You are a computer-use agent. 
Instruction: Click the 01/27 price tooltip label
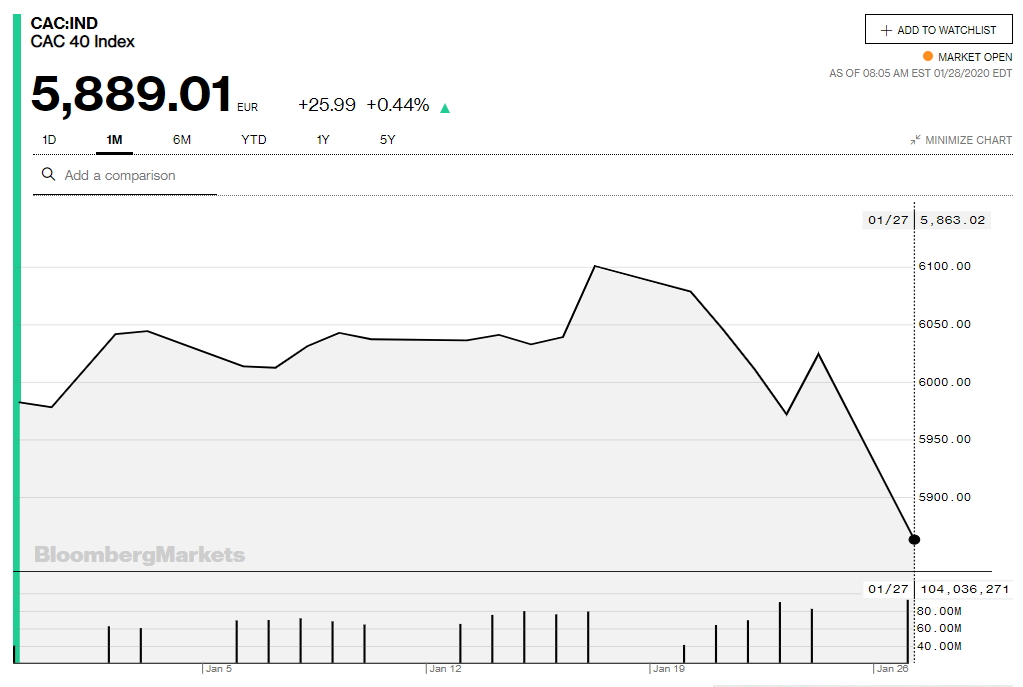(887, 220)
